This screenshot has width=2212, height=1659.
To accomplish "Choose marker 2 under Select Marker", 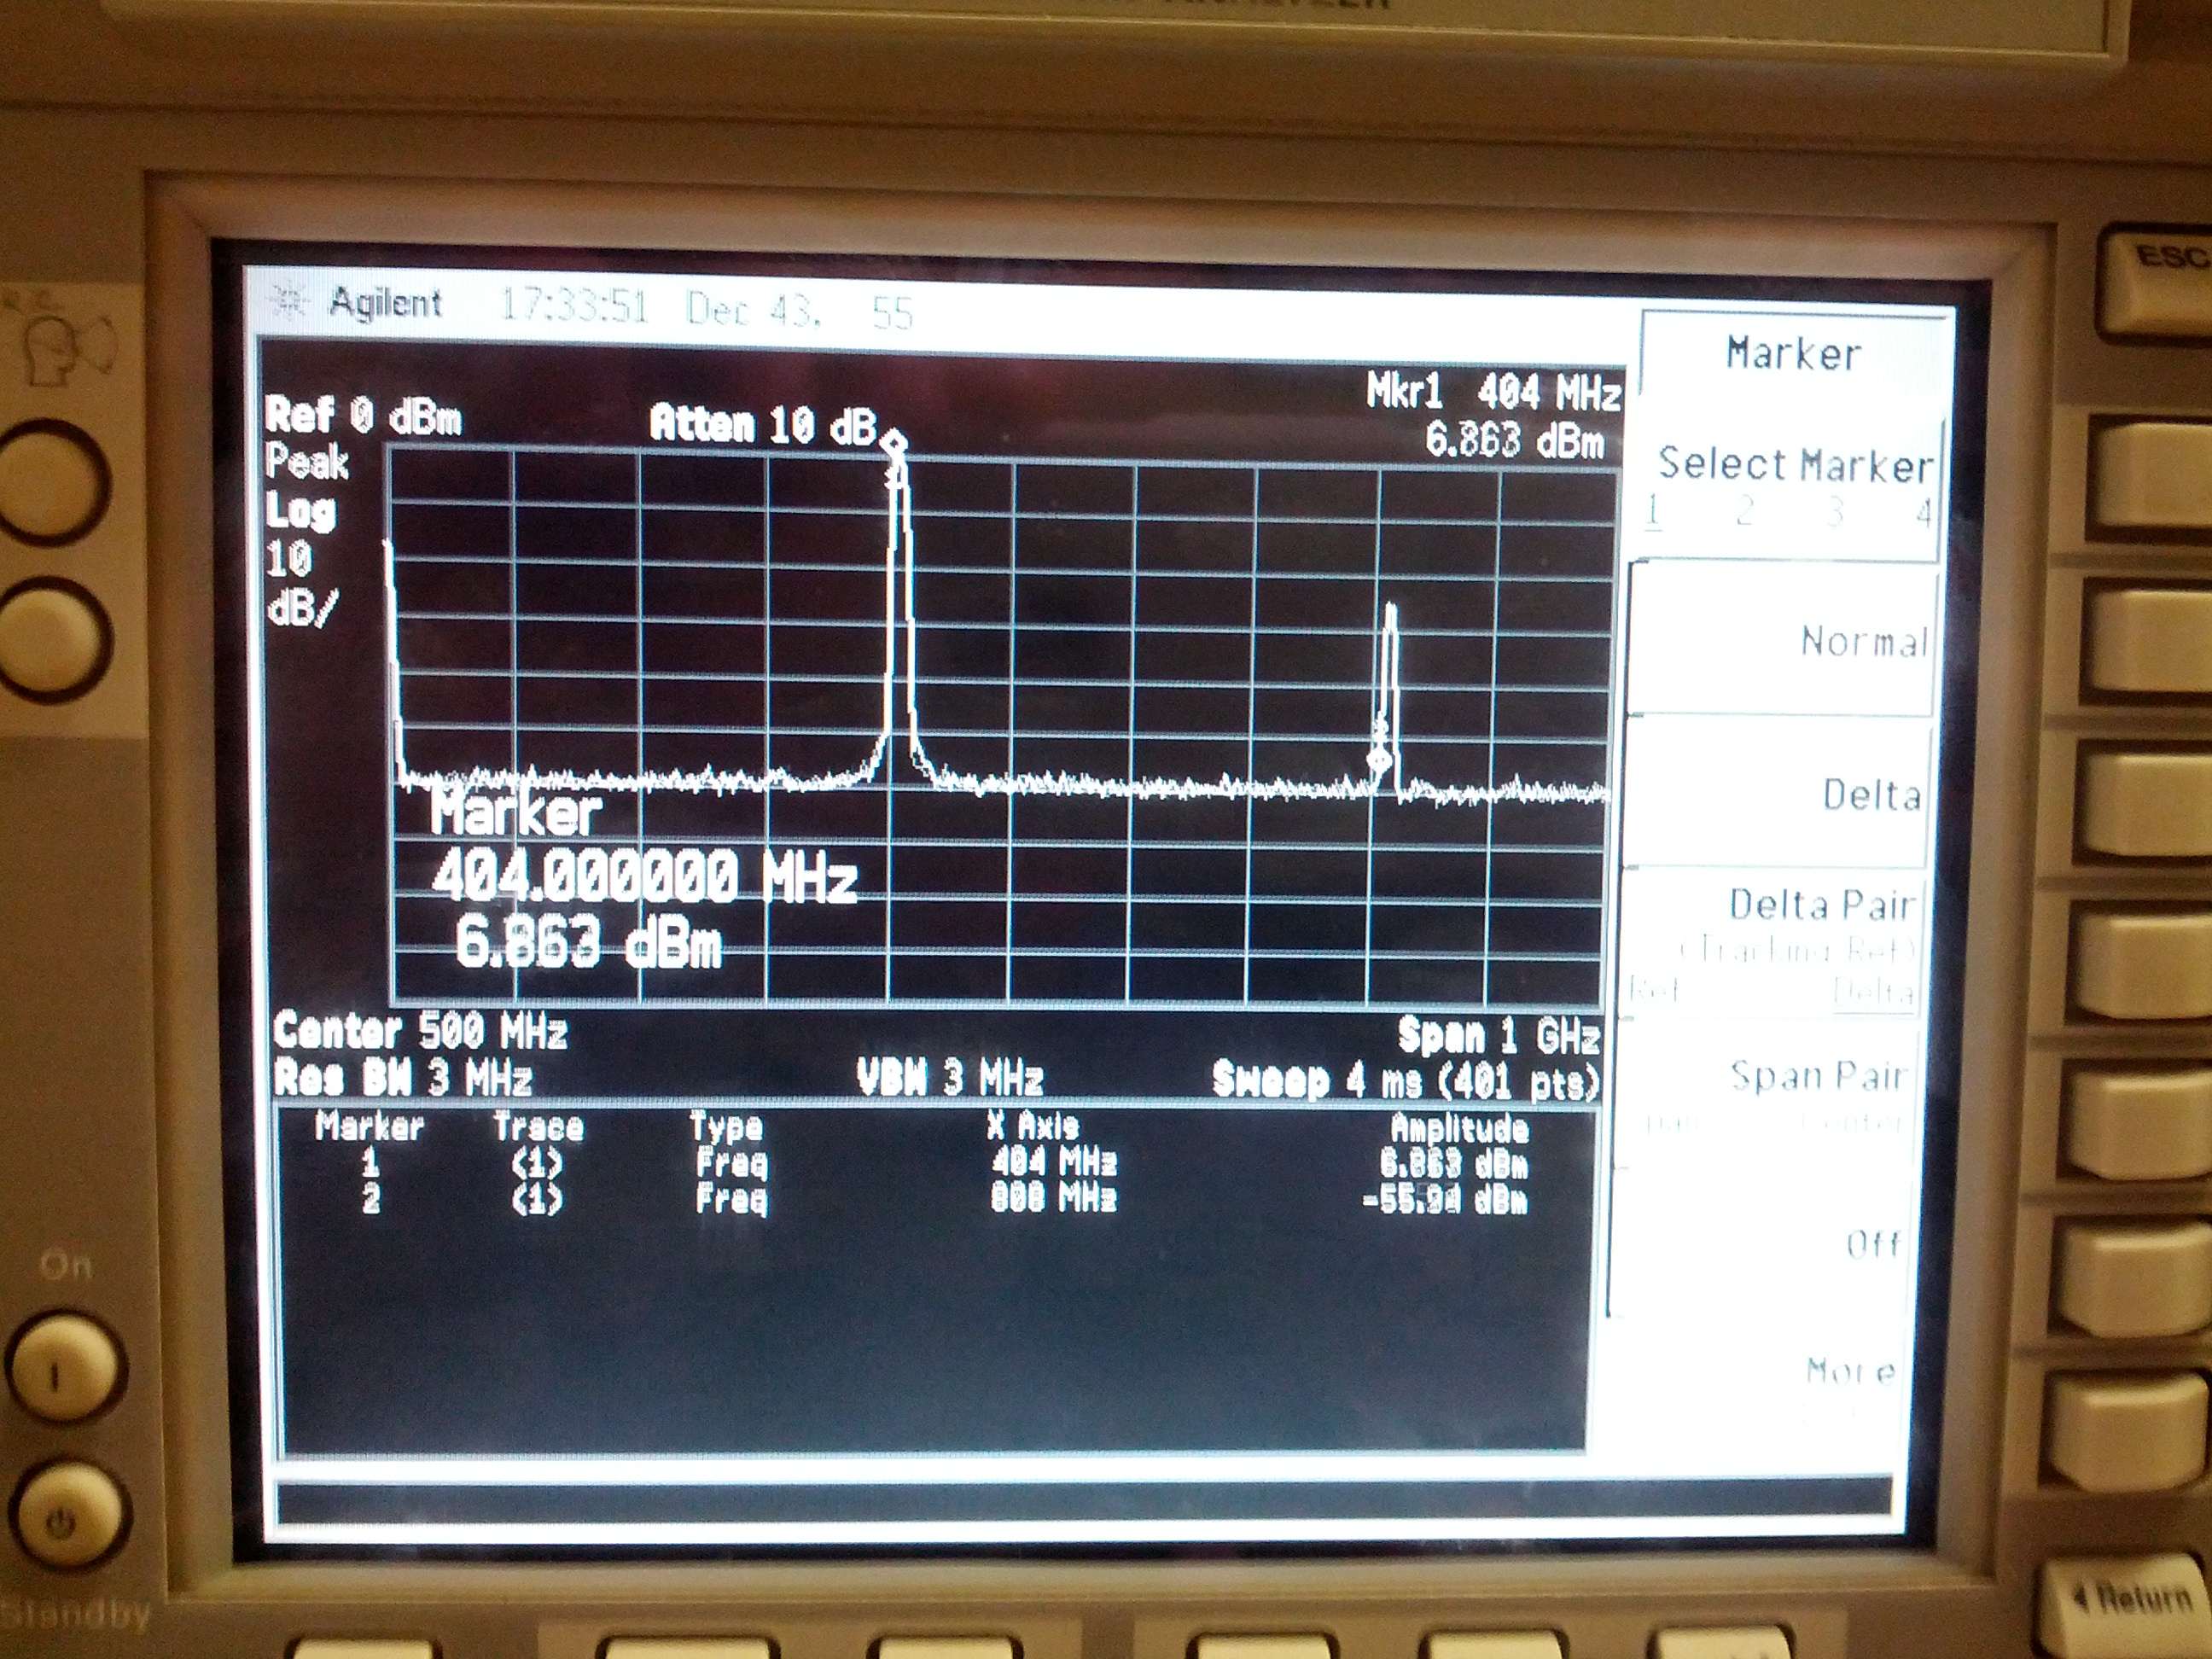I will tap(1745, 512).
